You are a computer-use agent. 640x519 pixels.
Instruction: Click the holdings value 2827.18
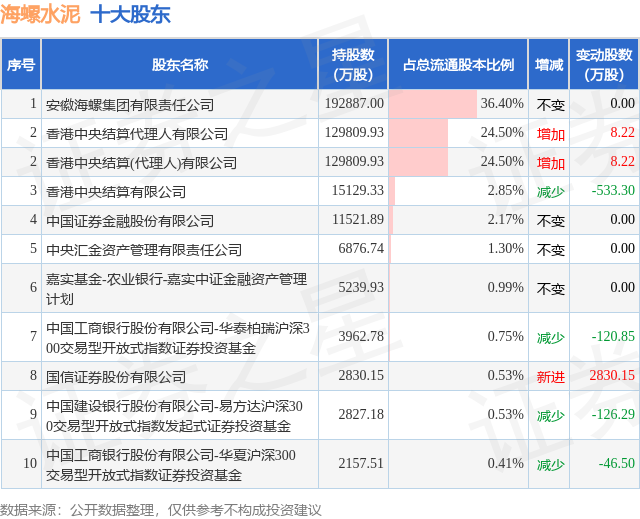(361, 414)
